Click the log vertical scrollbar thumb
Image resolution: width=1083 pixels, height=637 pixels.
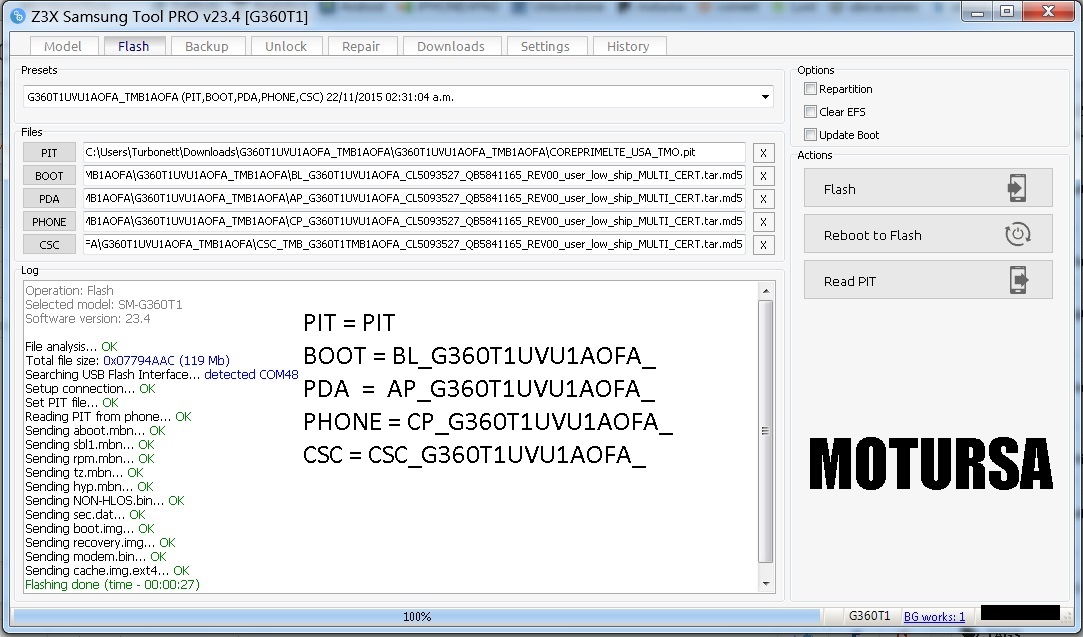pyautogui.click(x=766, y=431)
